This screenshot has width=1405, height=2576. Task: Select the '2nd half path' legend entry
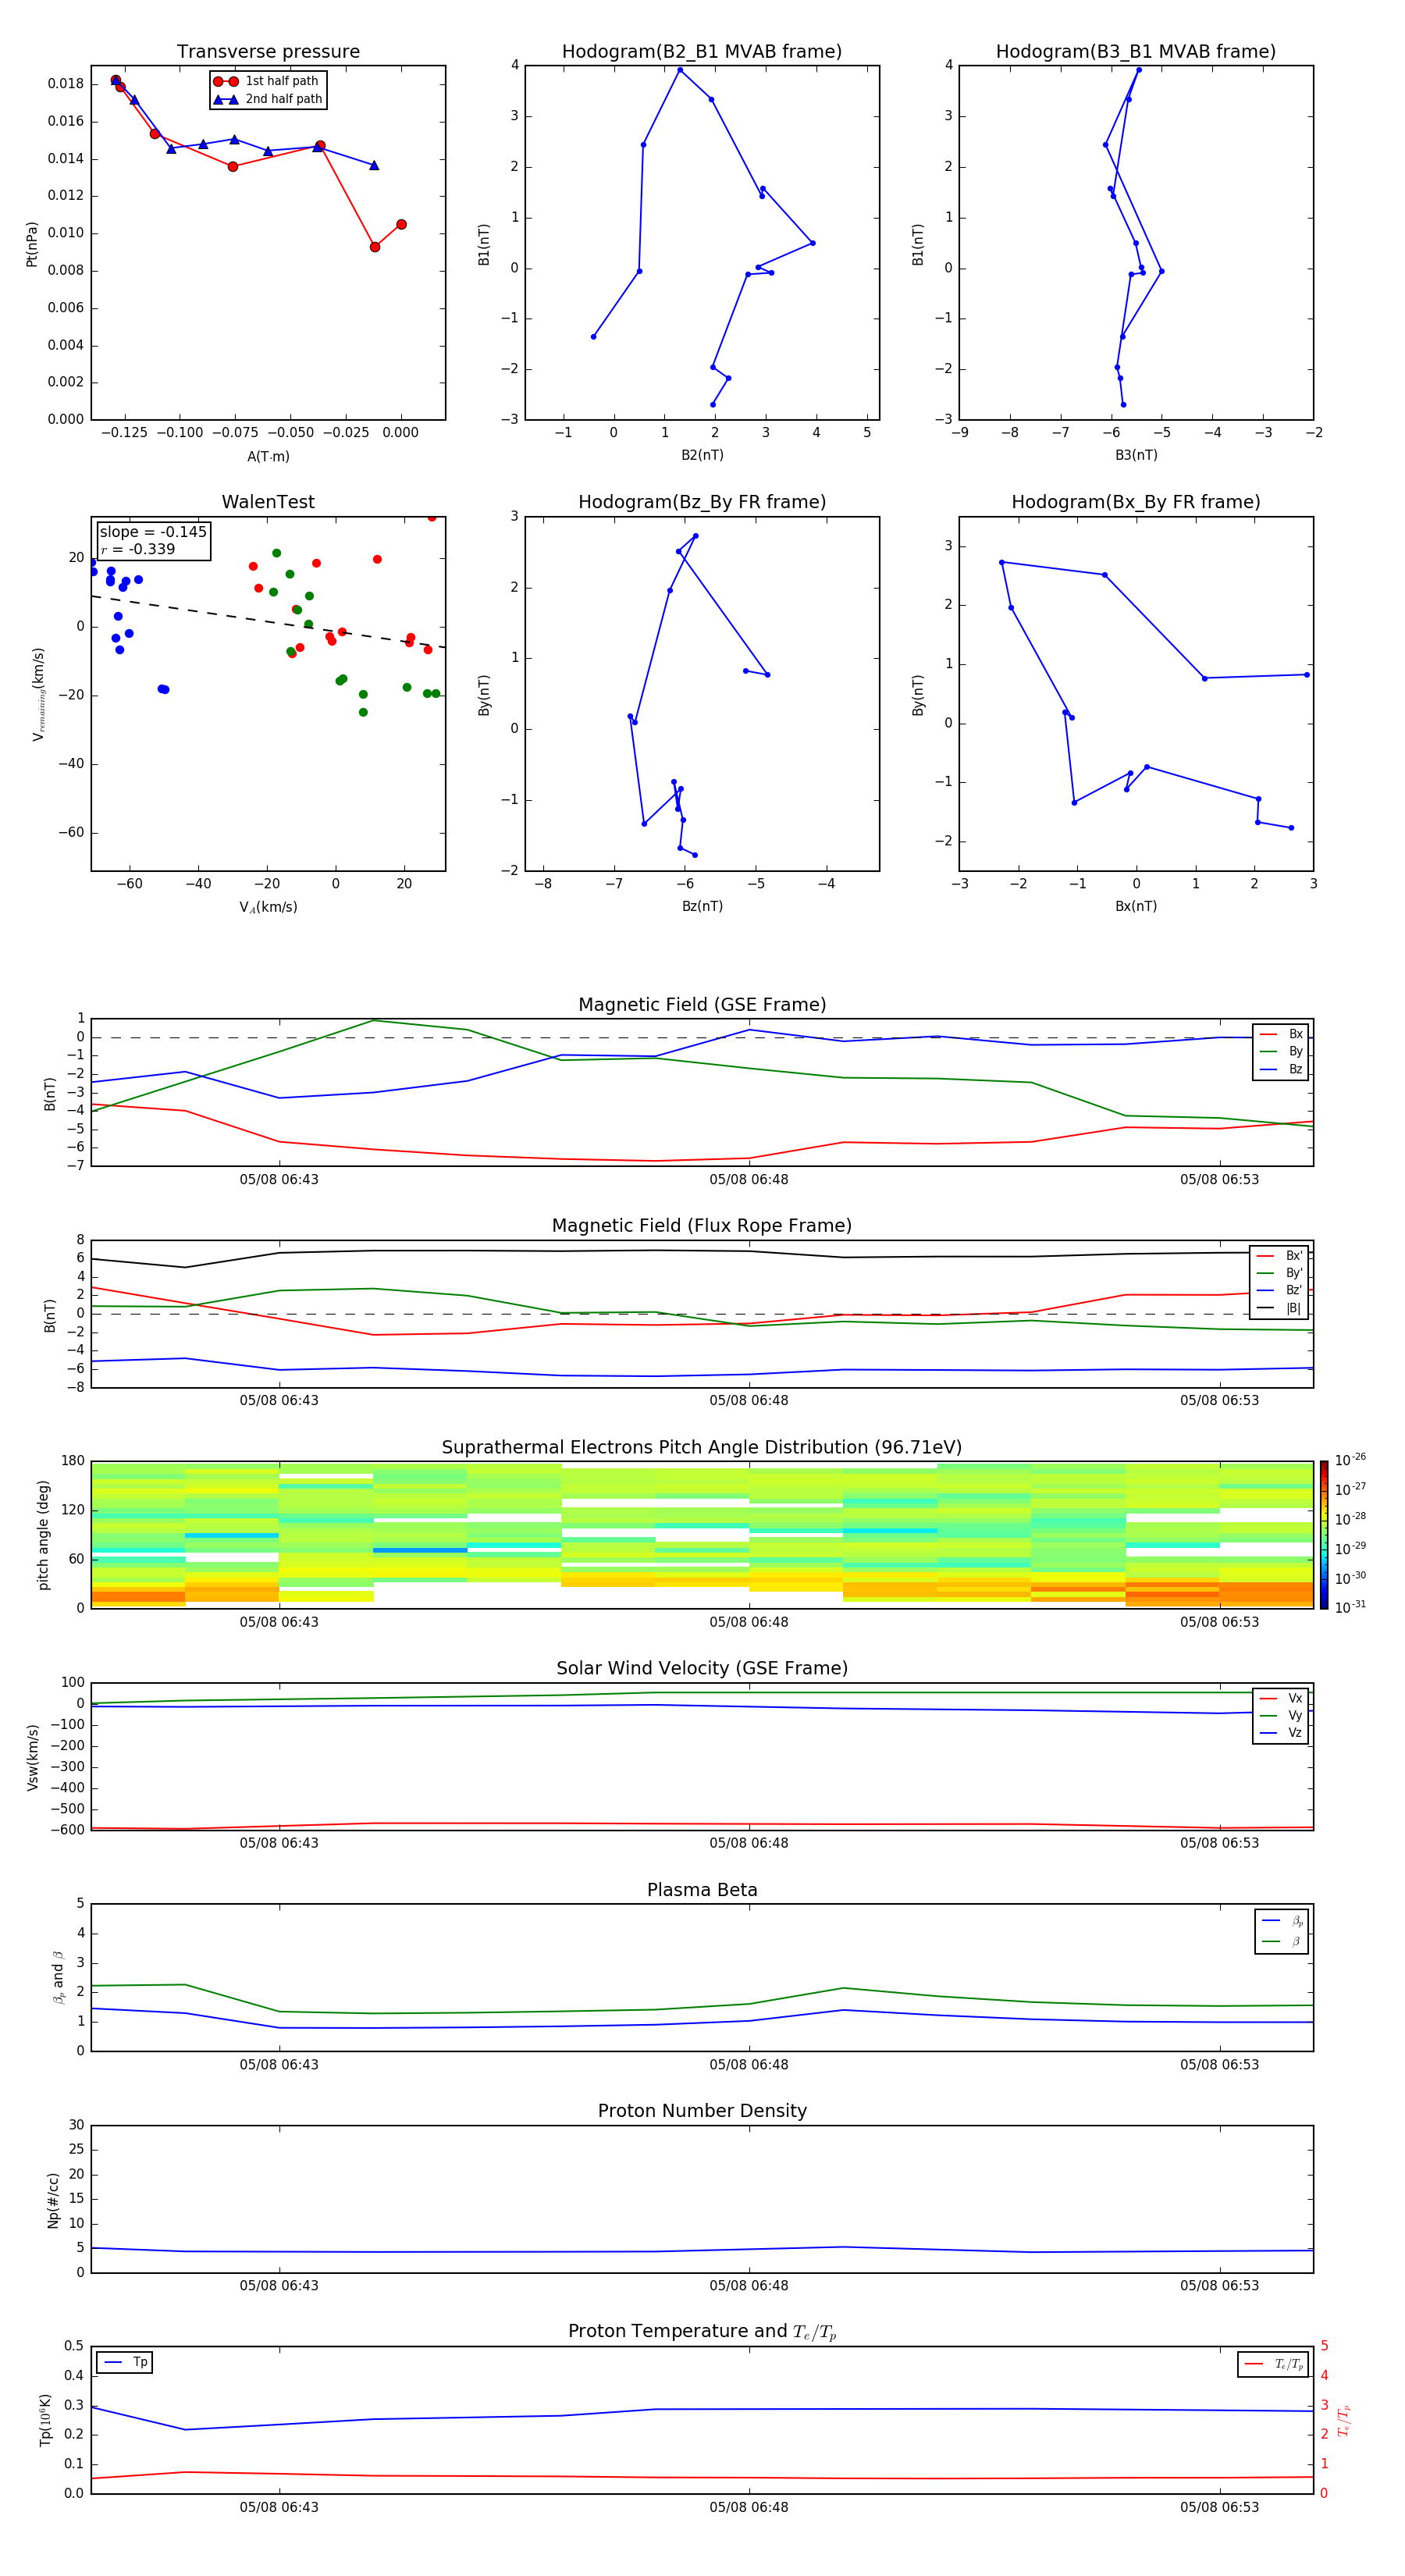tap(267, 99)
